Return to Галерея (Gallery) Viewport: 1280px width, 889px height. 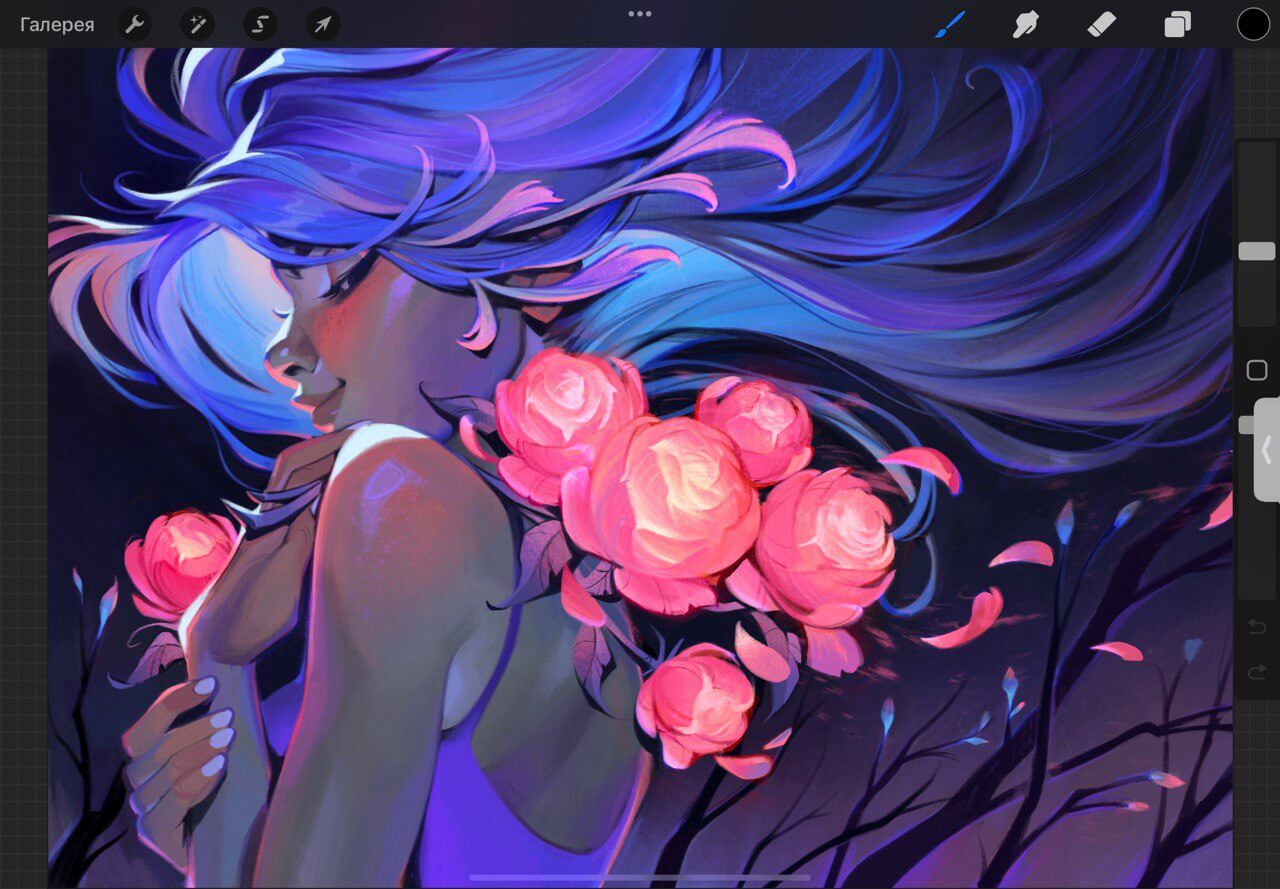click(x=57, y=25)
